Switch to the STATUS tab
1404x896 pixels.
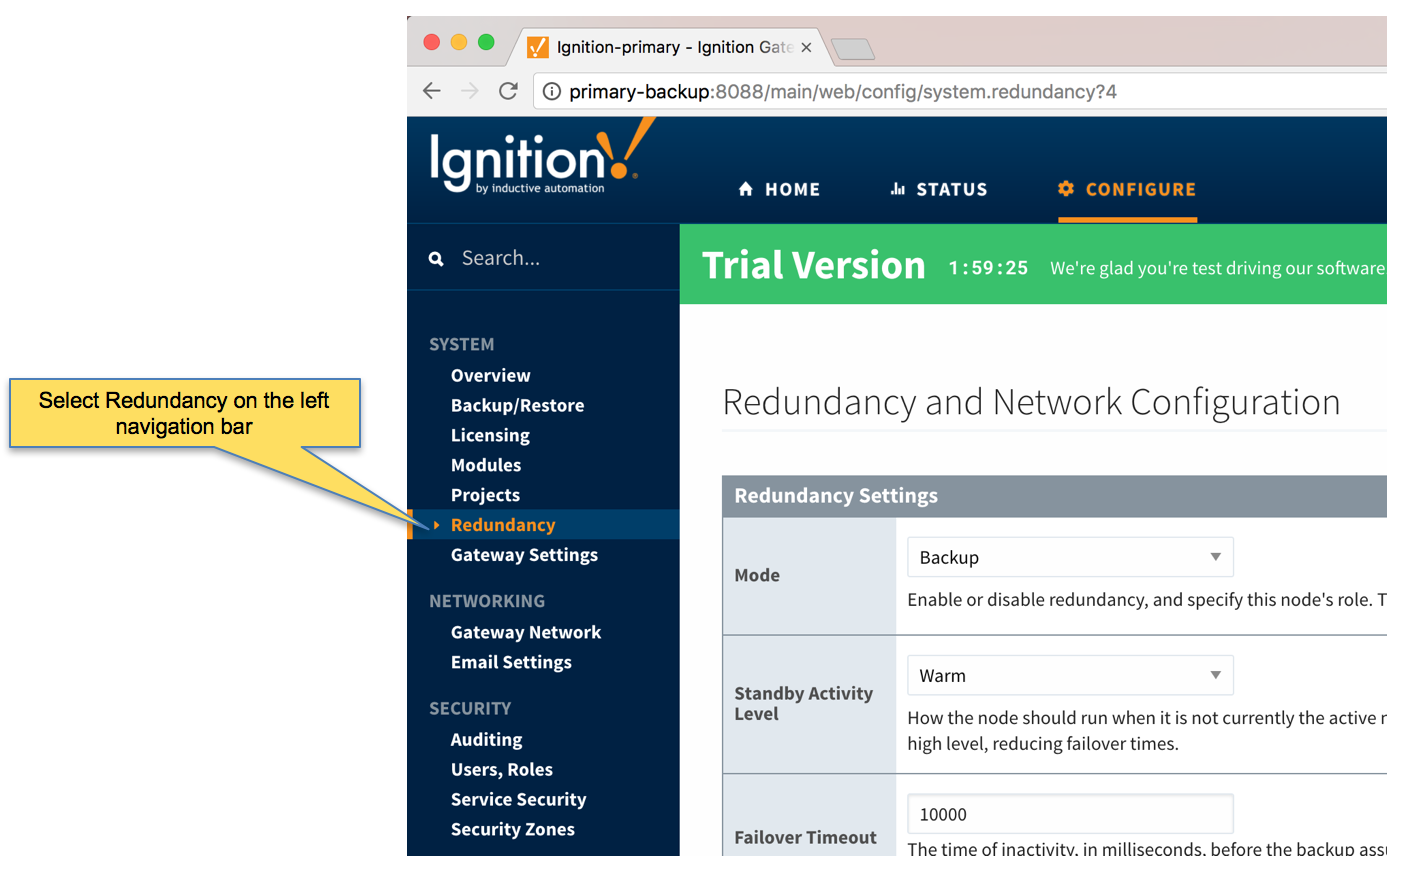tap(939, 189)
